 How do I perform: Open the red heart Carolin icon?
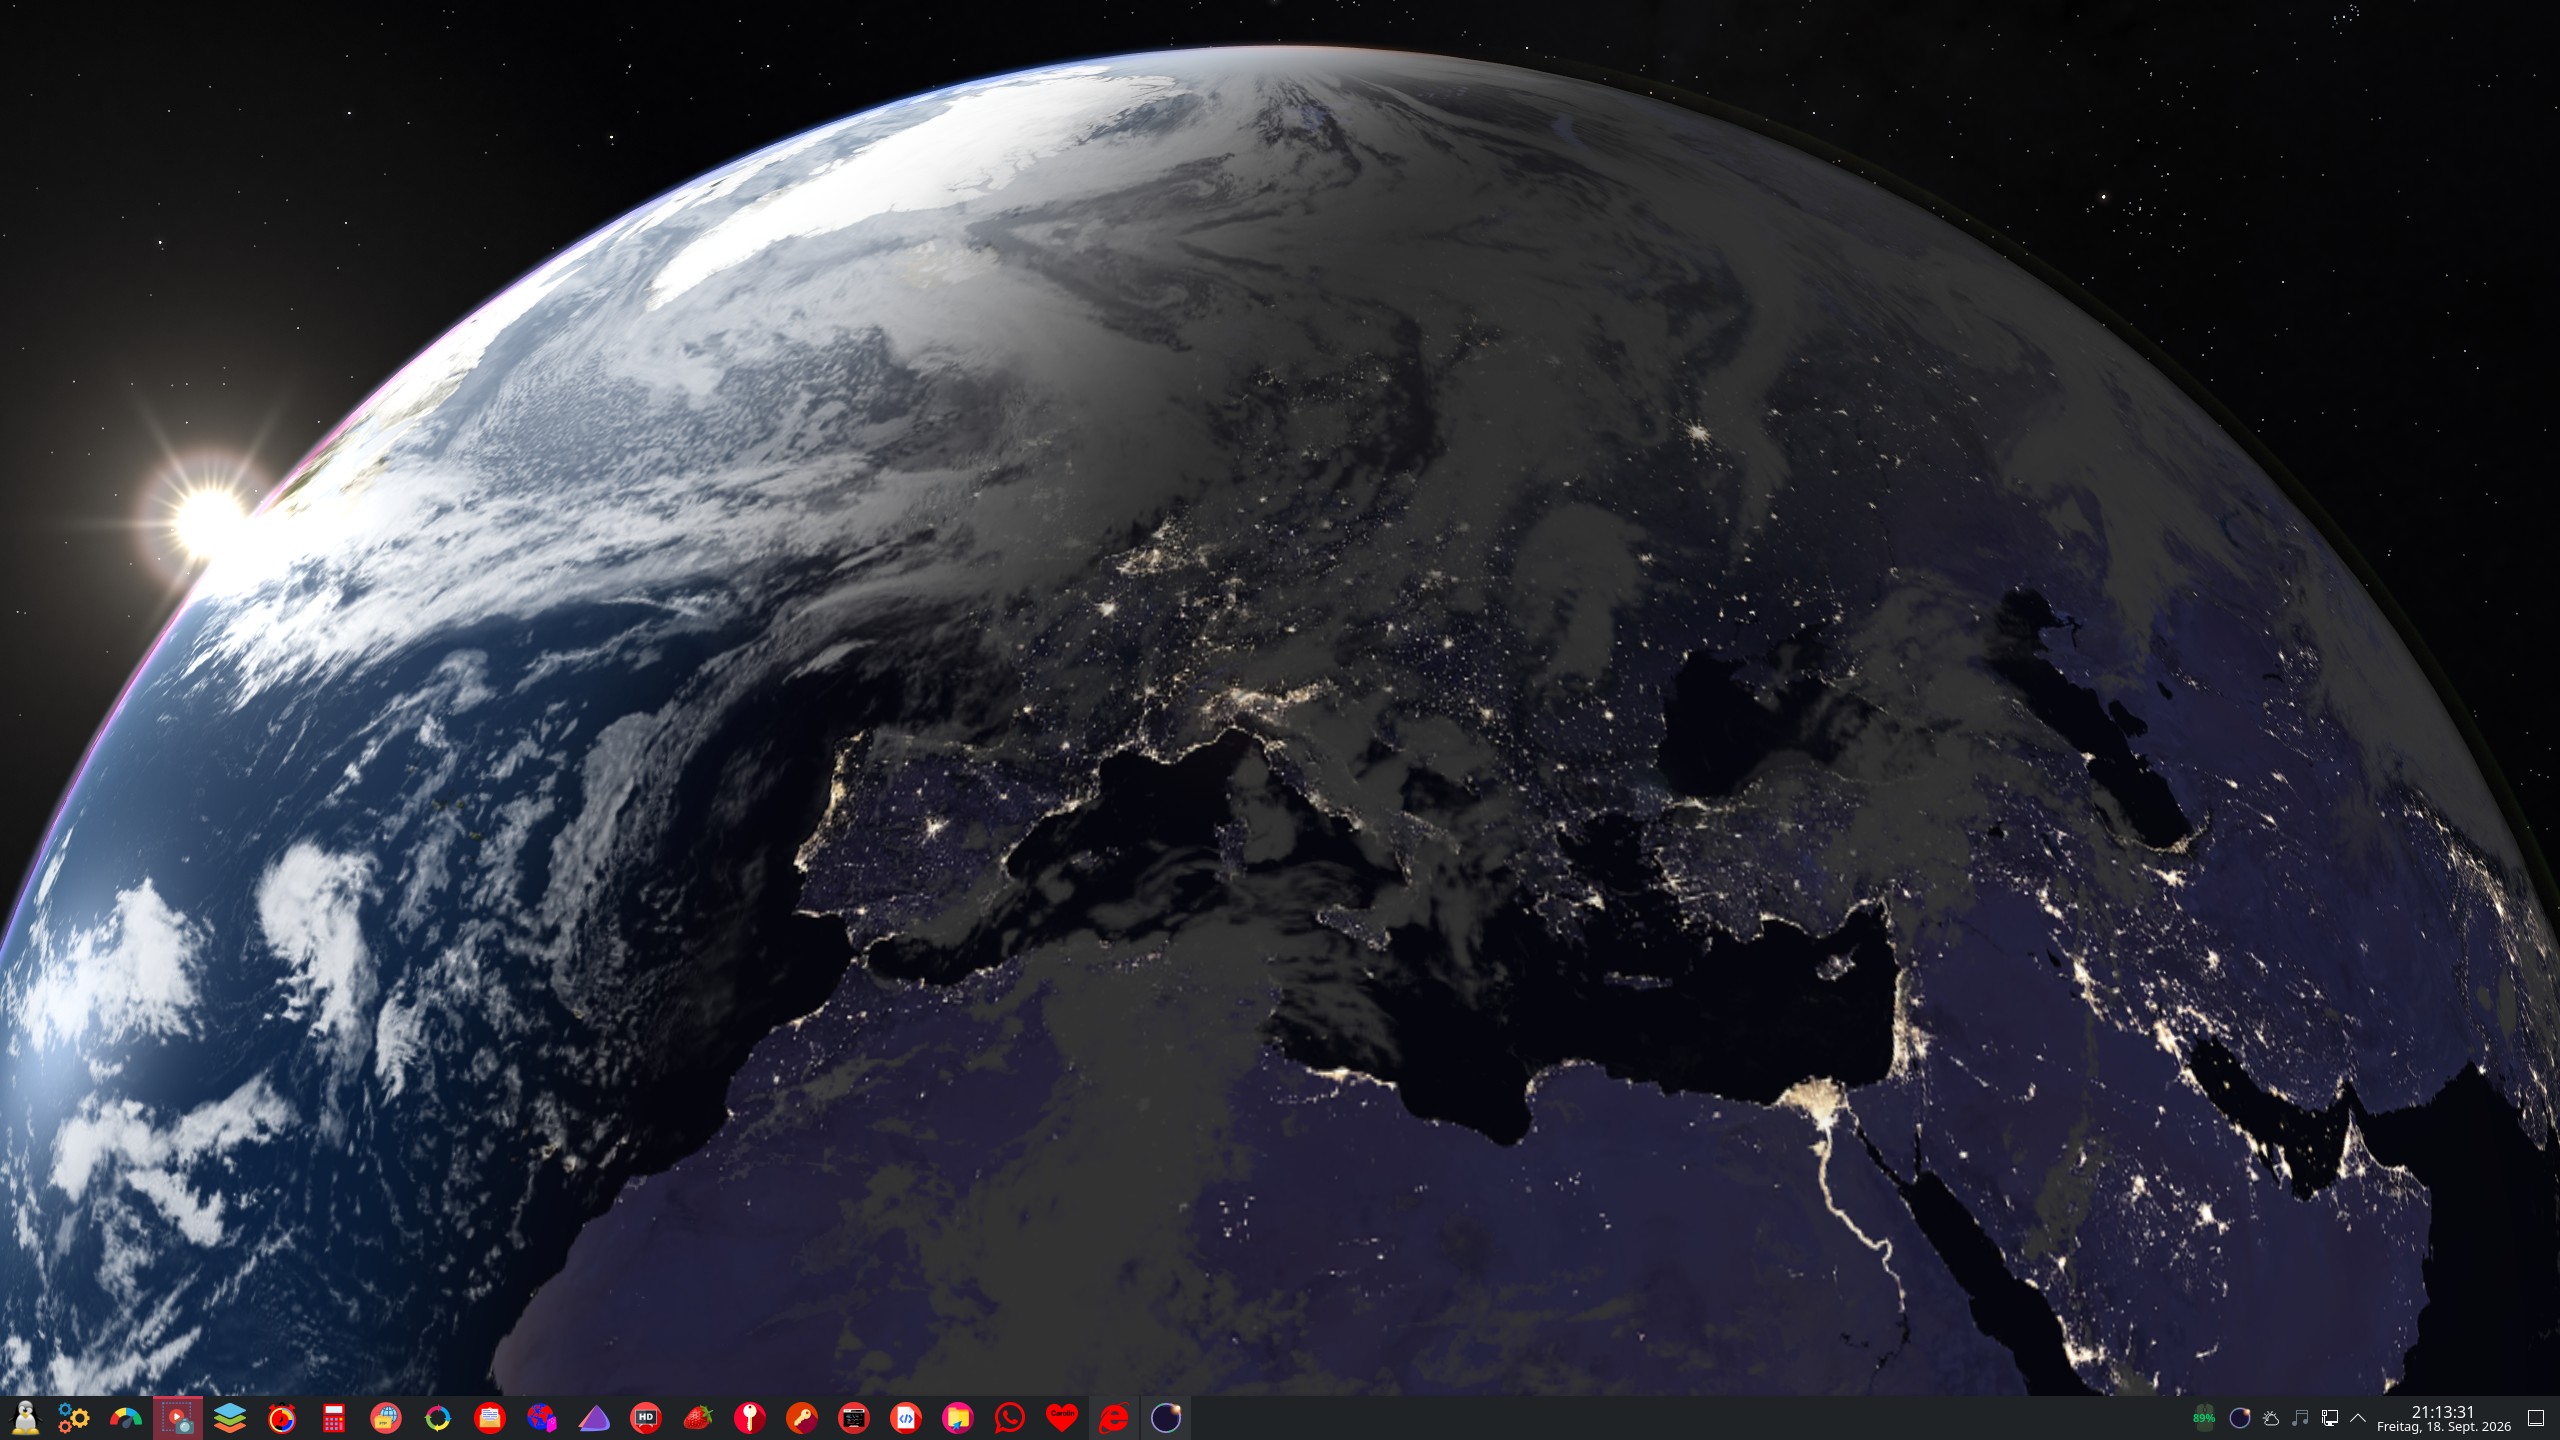(1062, 1418)
